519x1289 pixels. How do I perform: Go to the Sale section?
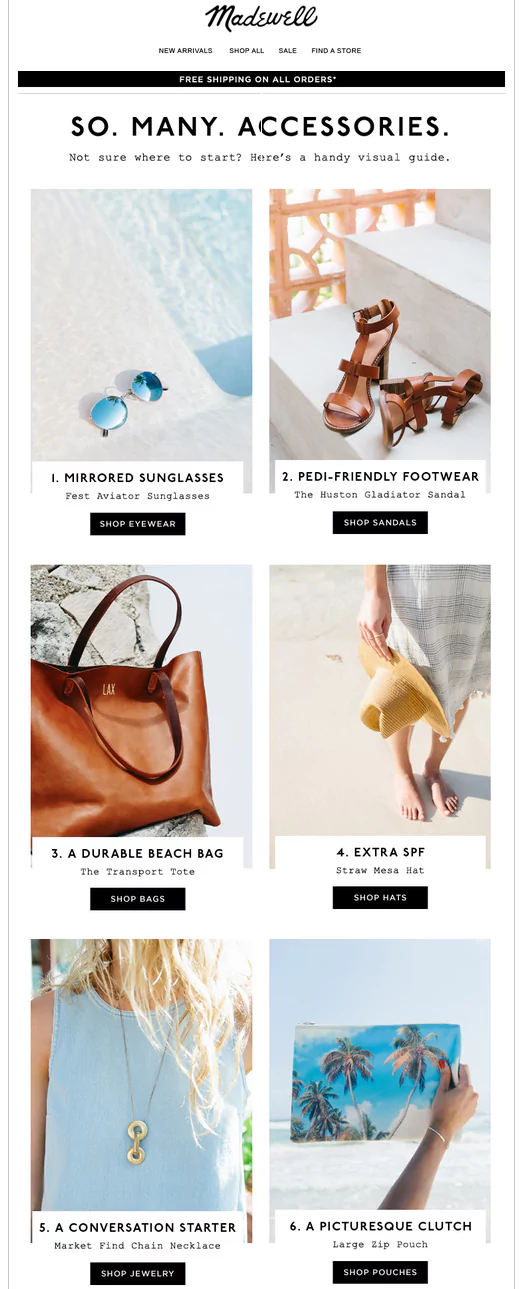click(288, 51)
